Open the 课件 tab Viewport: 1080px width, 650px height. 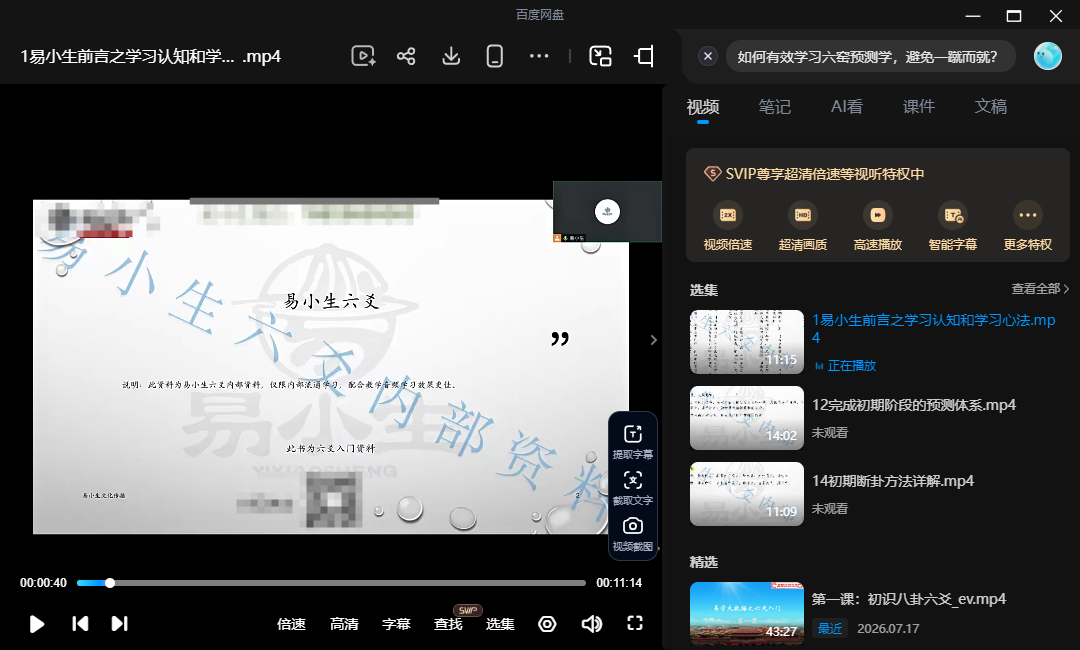919,107
